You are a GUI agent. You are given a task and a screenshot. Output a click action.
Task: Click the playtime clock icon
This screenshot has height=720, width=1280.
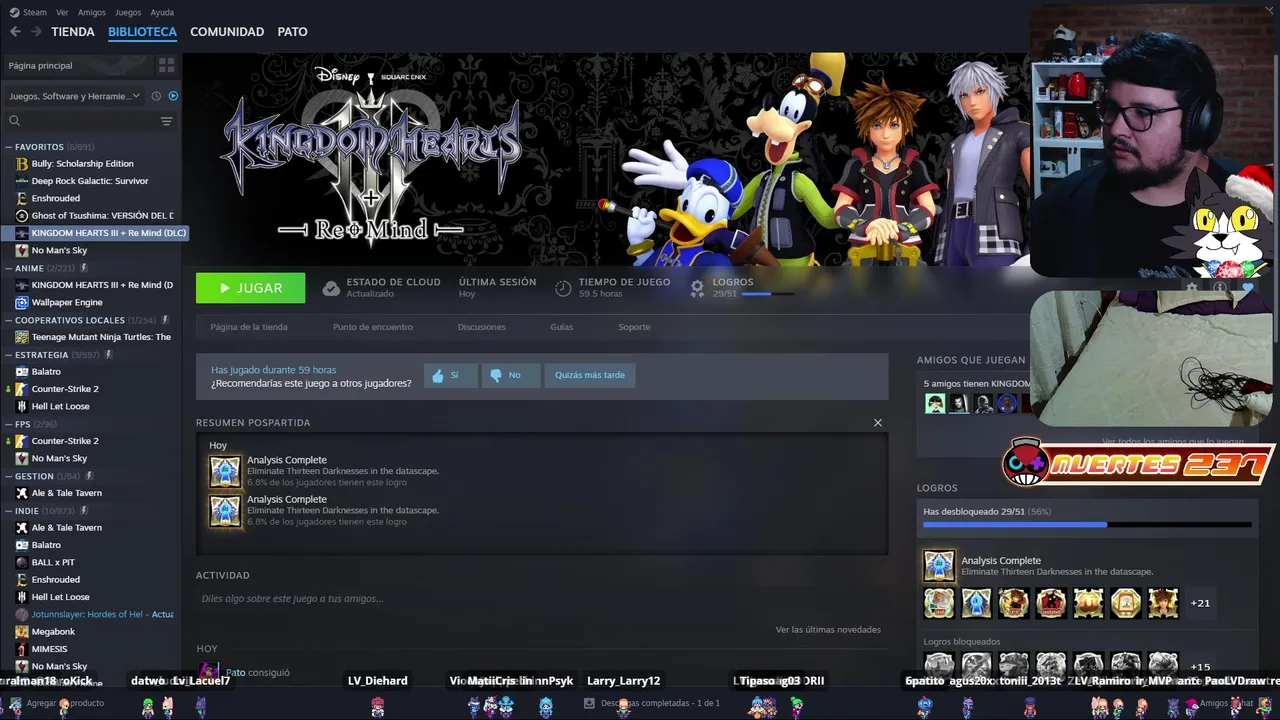tap(563, 288)
